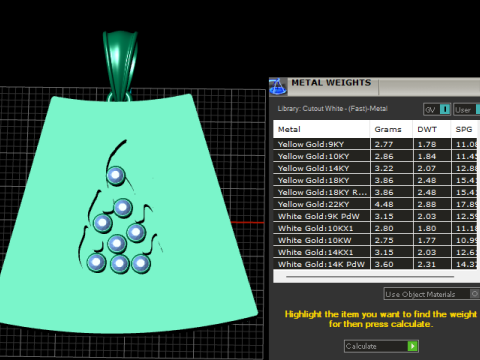This screenshot has height=360, width=480.
Task: Click DWT value 2.31
Action: 427,264
